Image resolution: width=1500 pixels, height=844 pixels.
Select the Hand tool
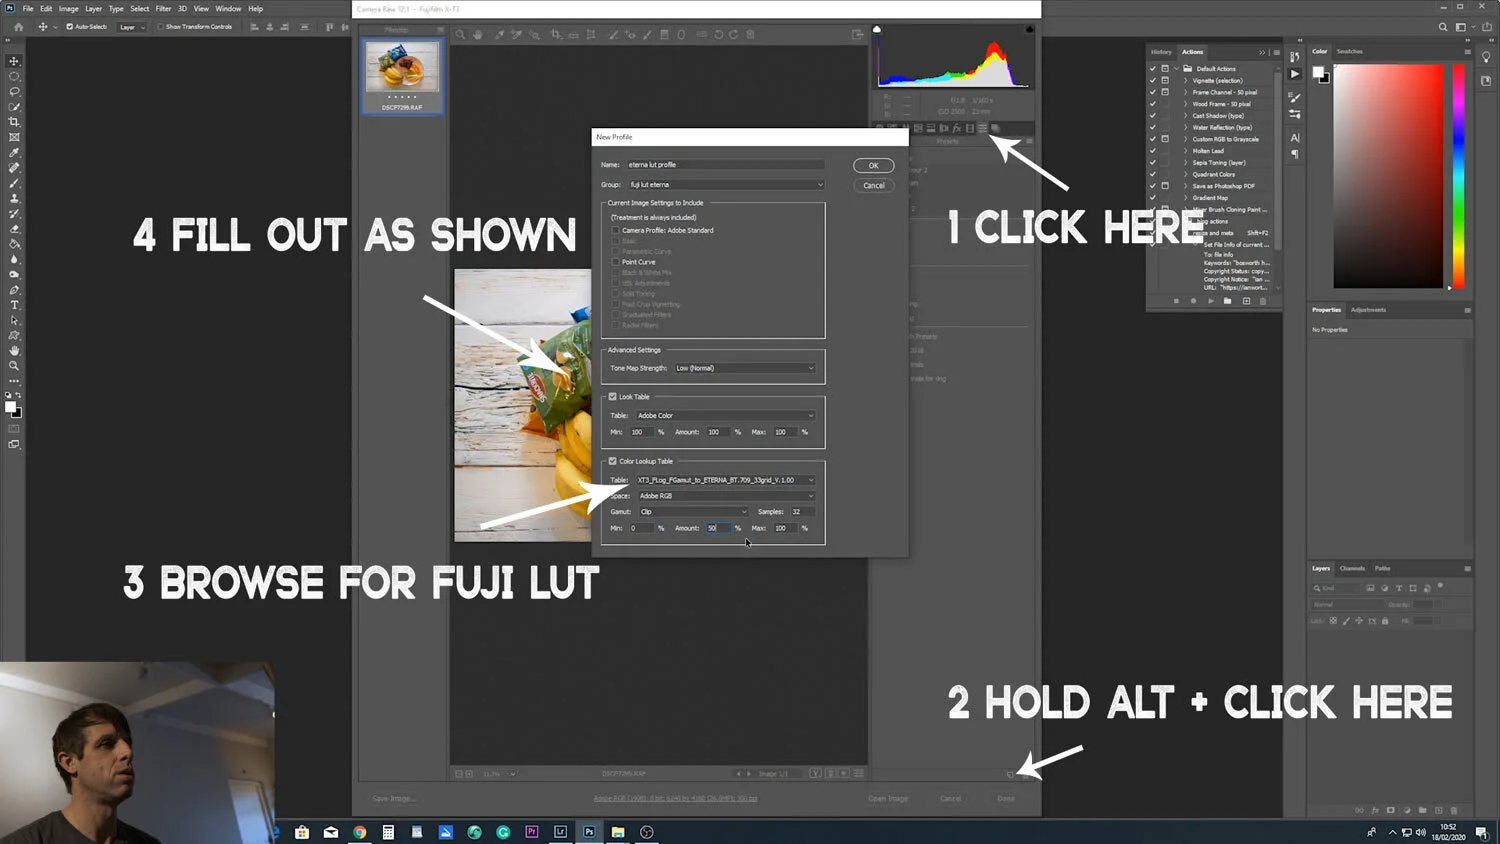coord(14,351)
